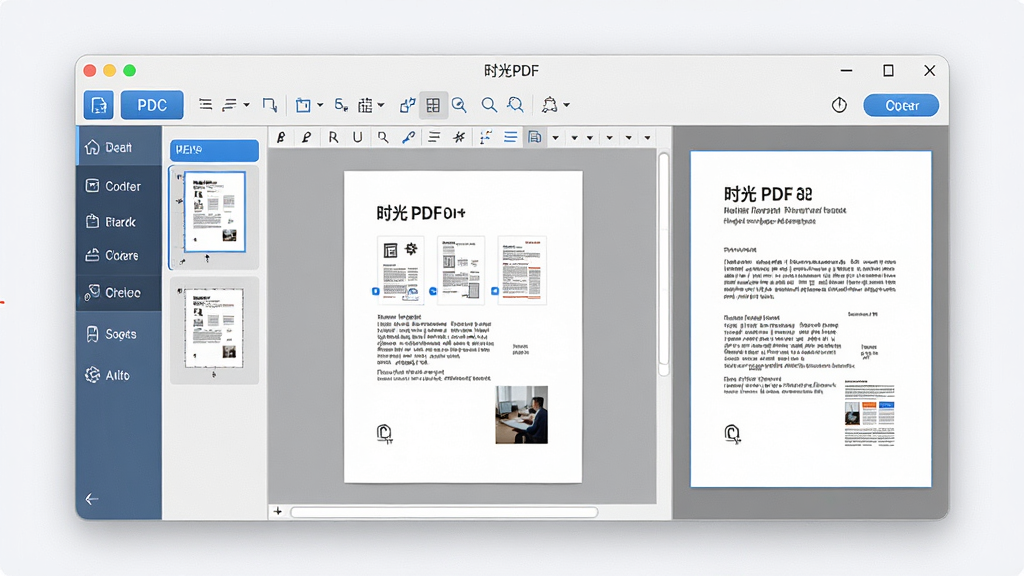Click the vertical scrollbar beside the document
This screenshot has height=576, width=1024.
[x=664, y=264]
